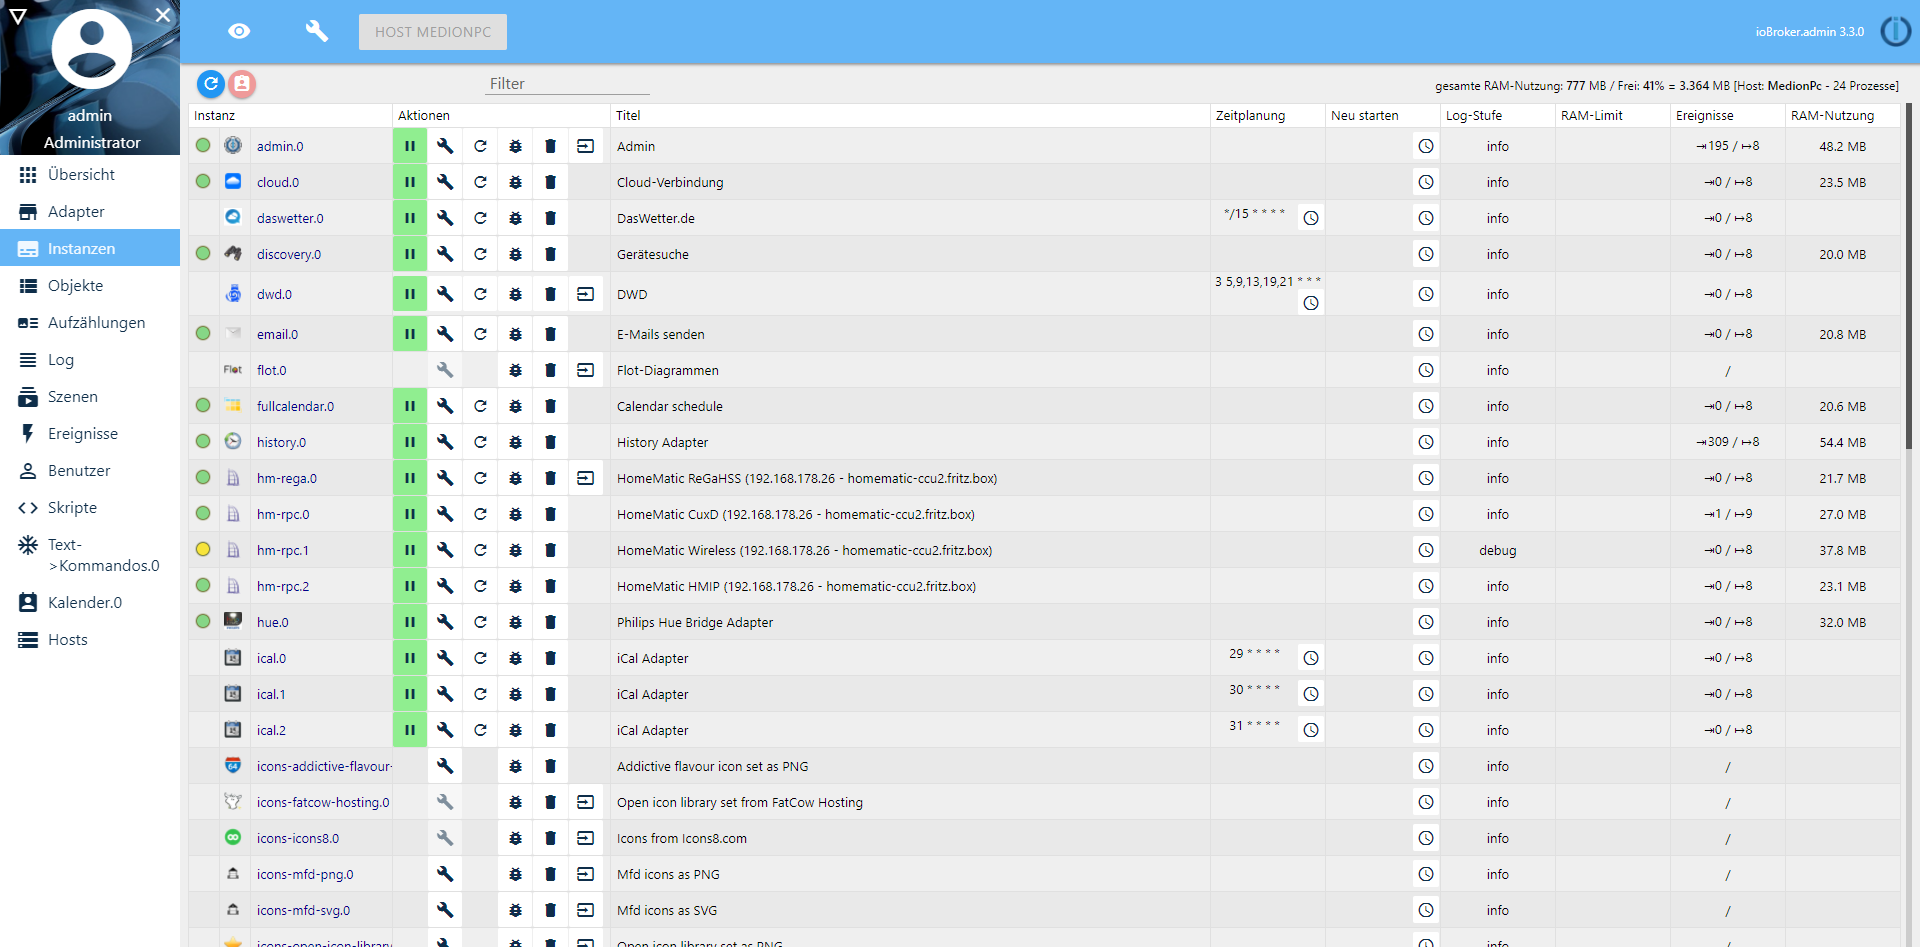Show the Log page
Screen dimensions: 1920x947
(x=90, y=359)
